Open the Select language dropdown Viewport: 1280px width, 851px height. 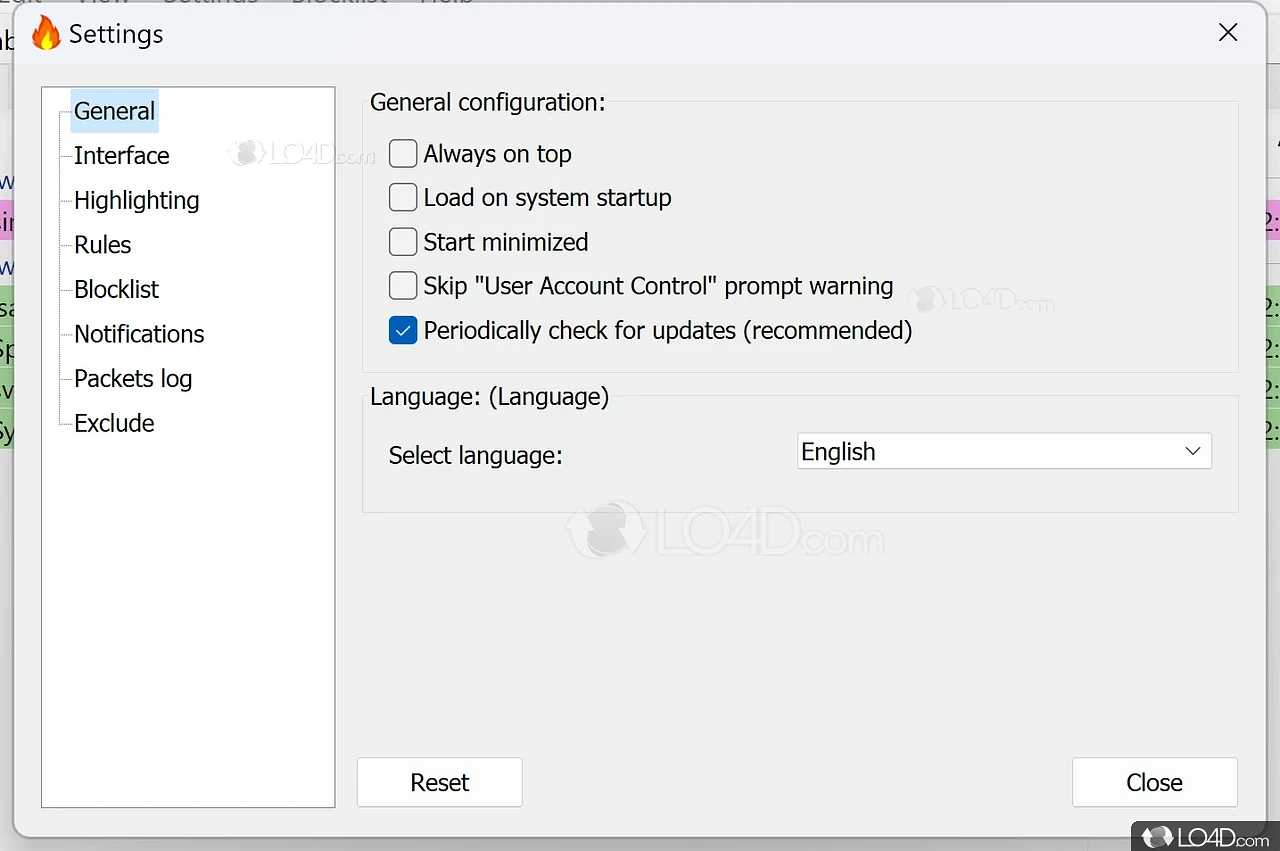tap(1004, 451)
